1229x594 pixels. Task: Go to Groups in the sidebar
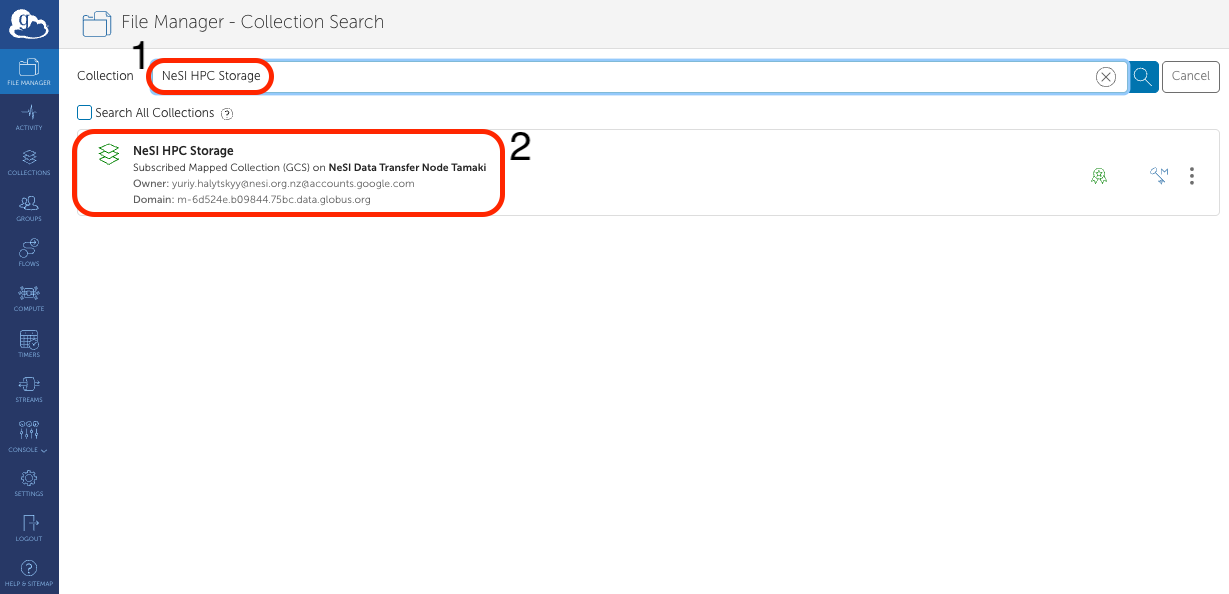pyautogui.click(x=29, y=208)
